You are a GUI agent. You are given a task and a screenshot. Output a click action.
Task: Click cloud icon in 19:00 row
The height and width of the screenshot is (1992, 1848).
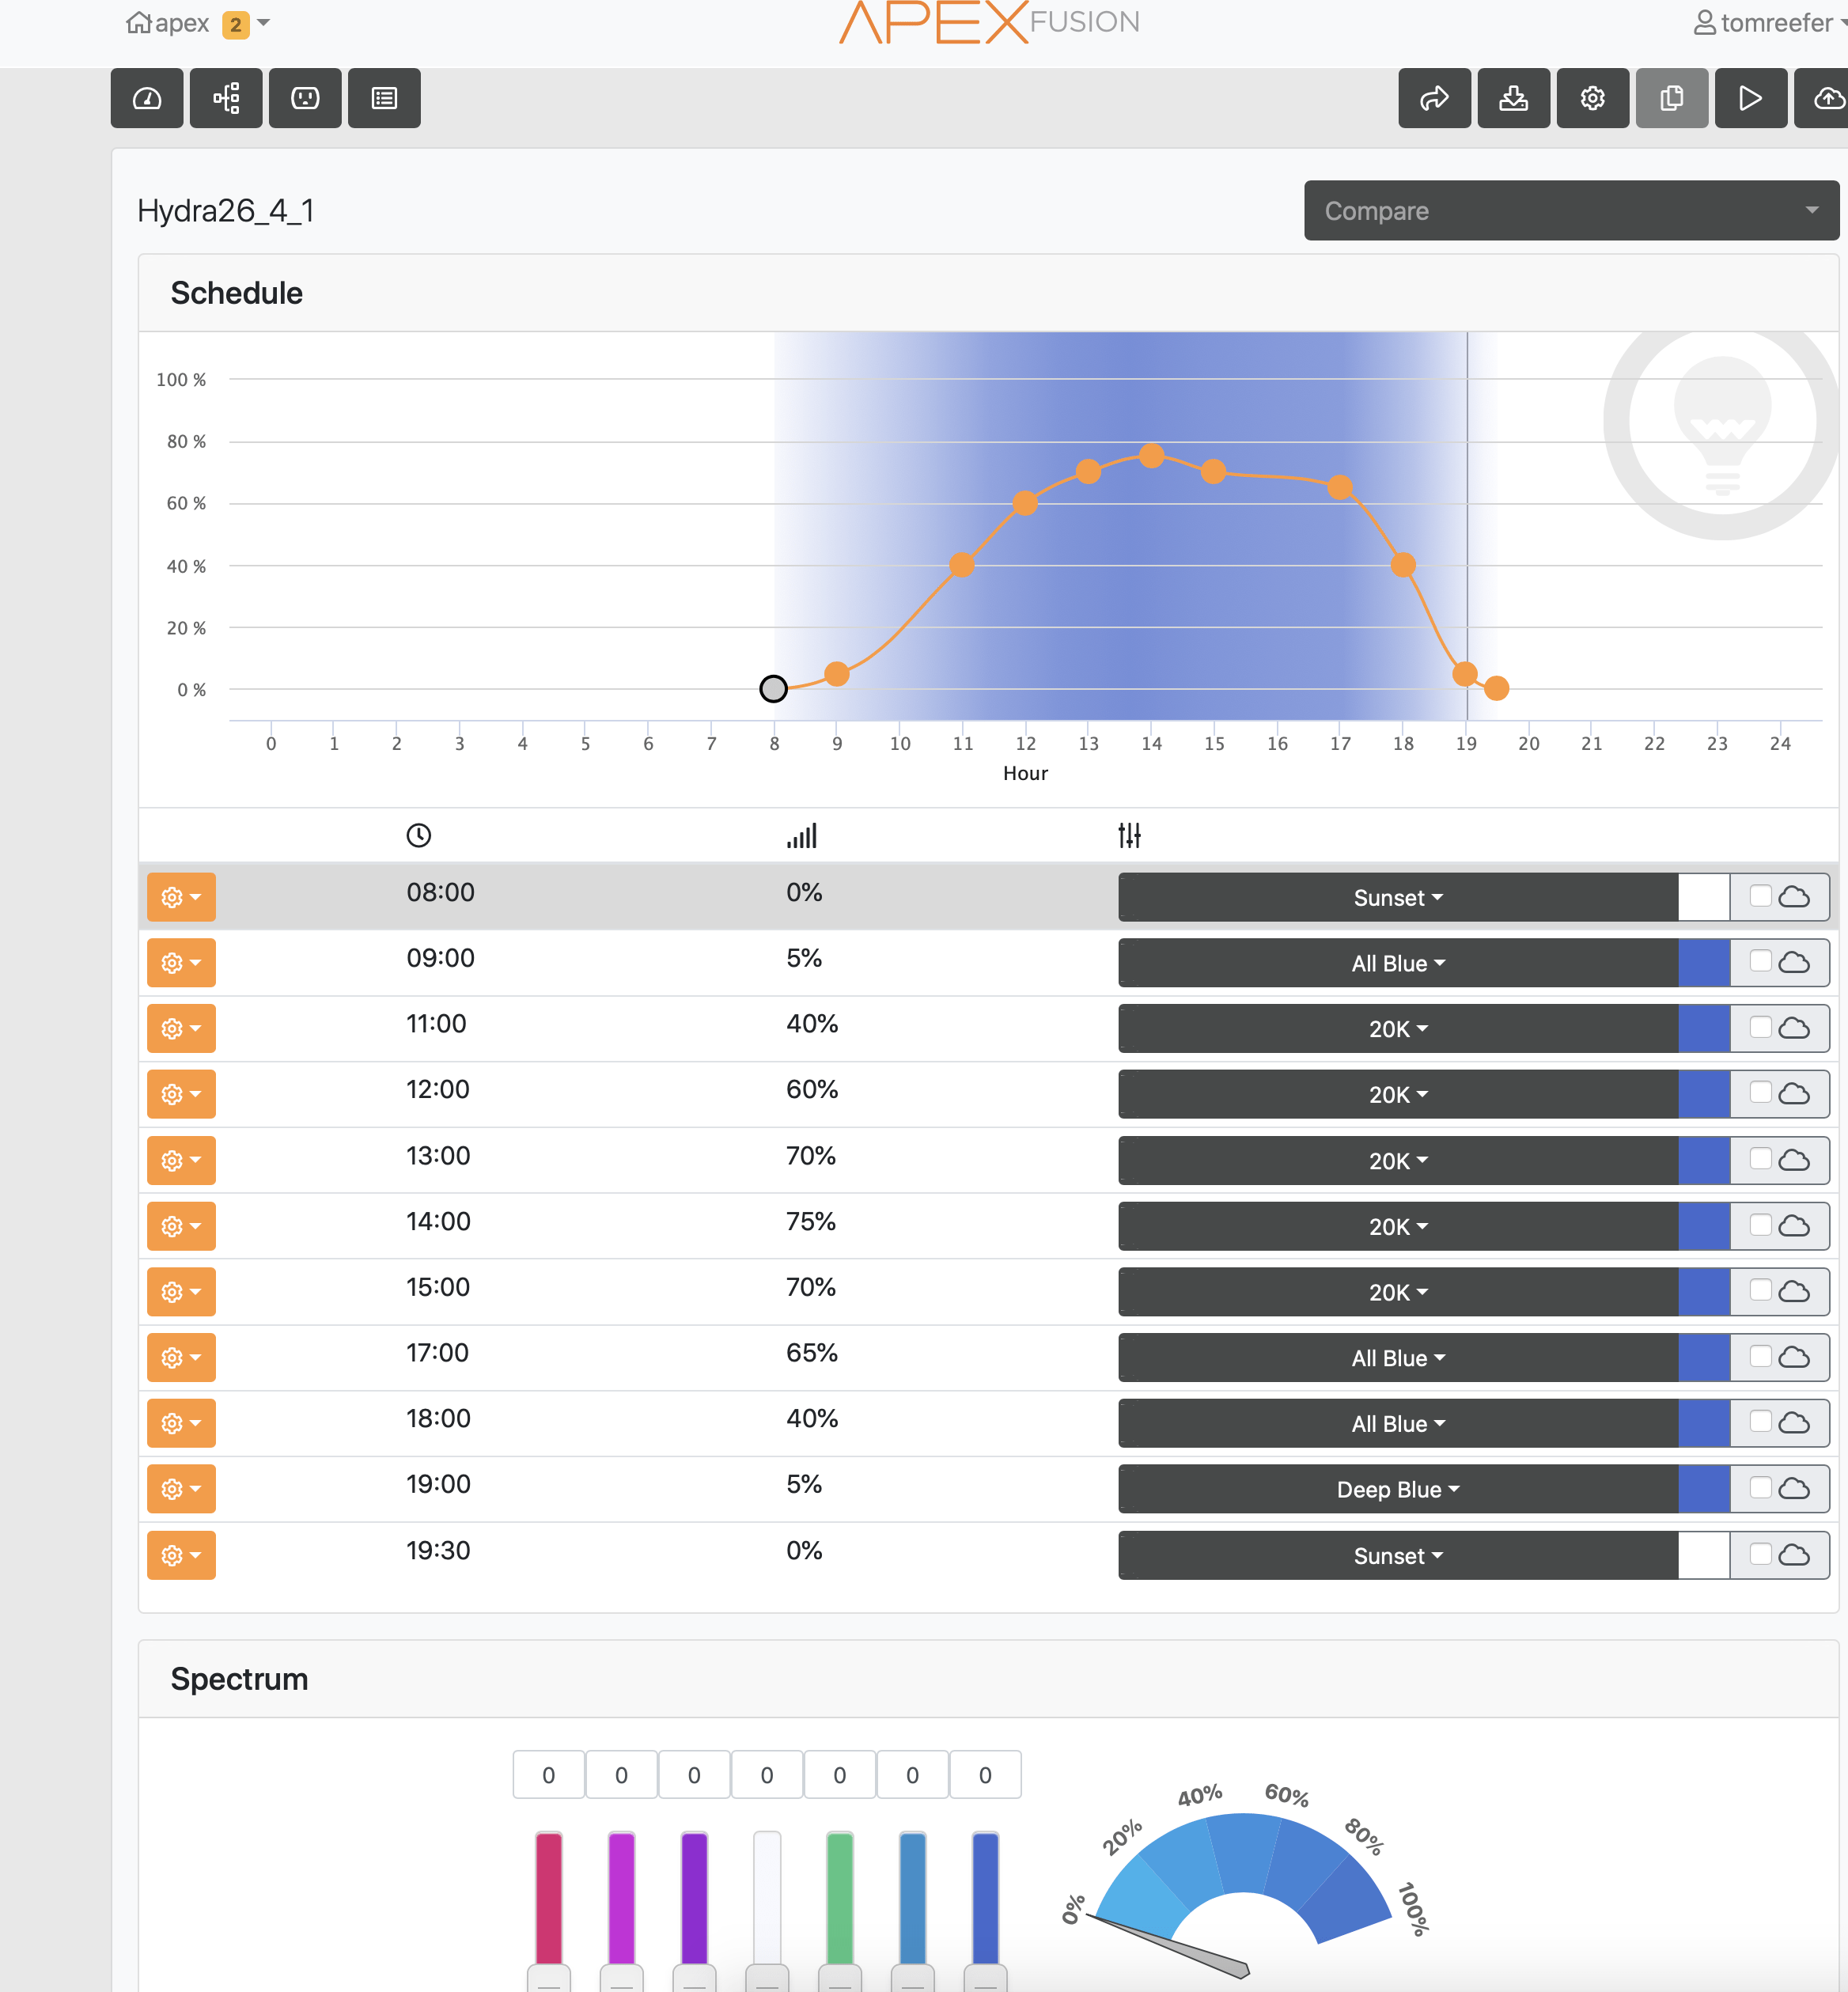(1794, 1489)
